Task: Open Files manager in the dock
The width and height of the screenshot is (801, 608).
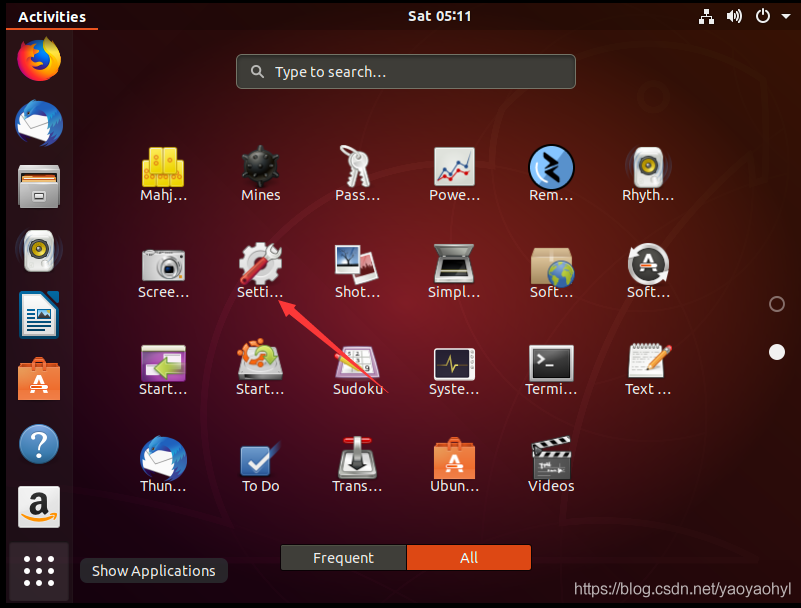Action: tap(39, 186)
